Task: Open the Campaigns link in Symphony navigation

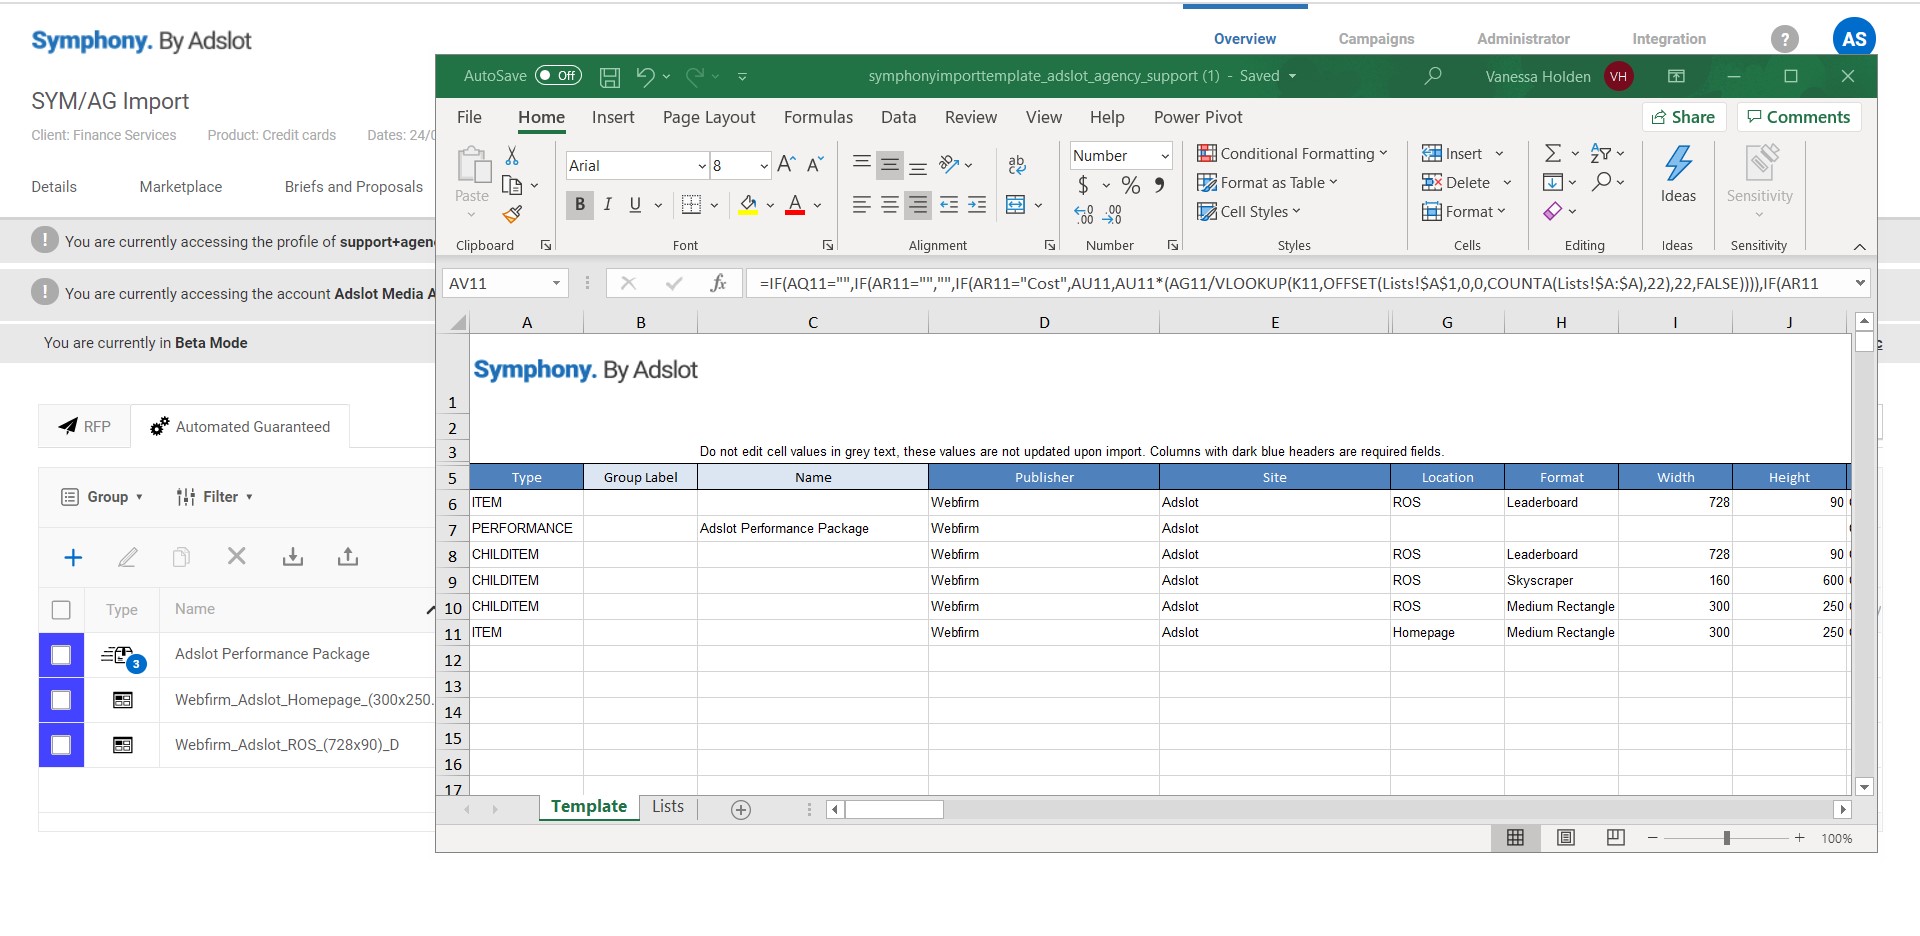Action: (1376, 39)
